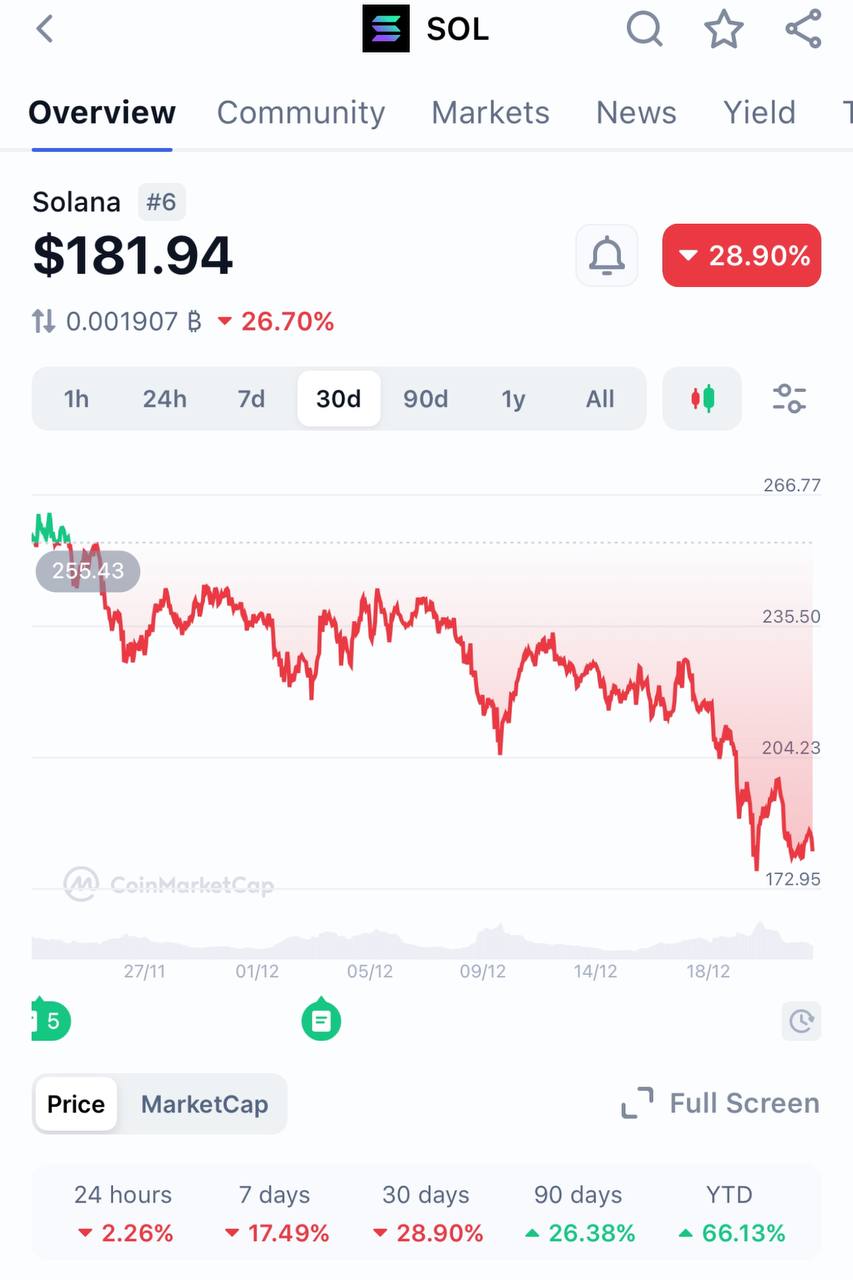
Task: Select the 7d timeframe
Action: pos(251,399)
